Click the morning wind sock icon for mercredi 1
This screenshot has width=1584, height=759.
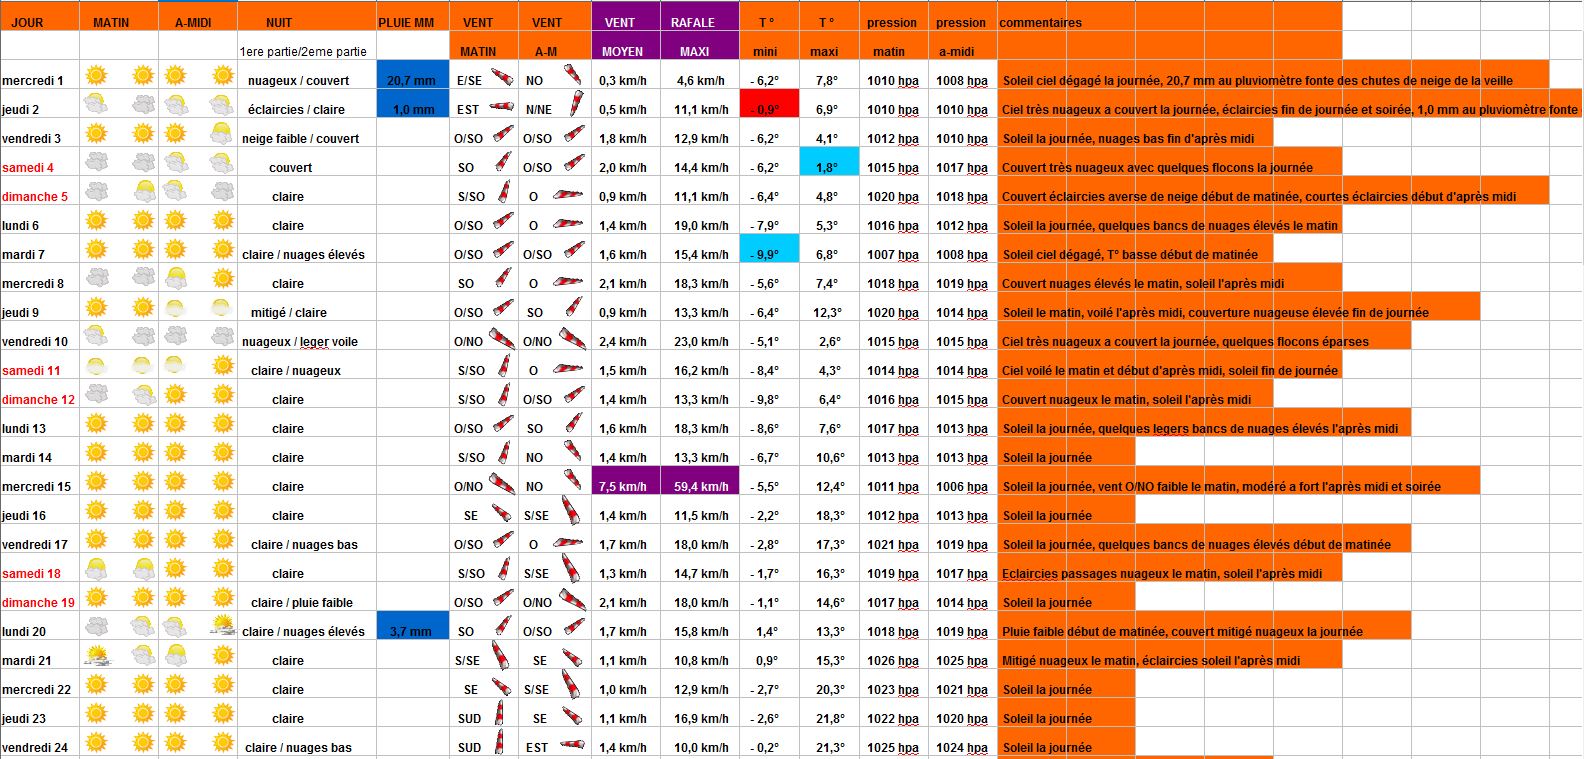pyautogui.click(x=503, y=77)
